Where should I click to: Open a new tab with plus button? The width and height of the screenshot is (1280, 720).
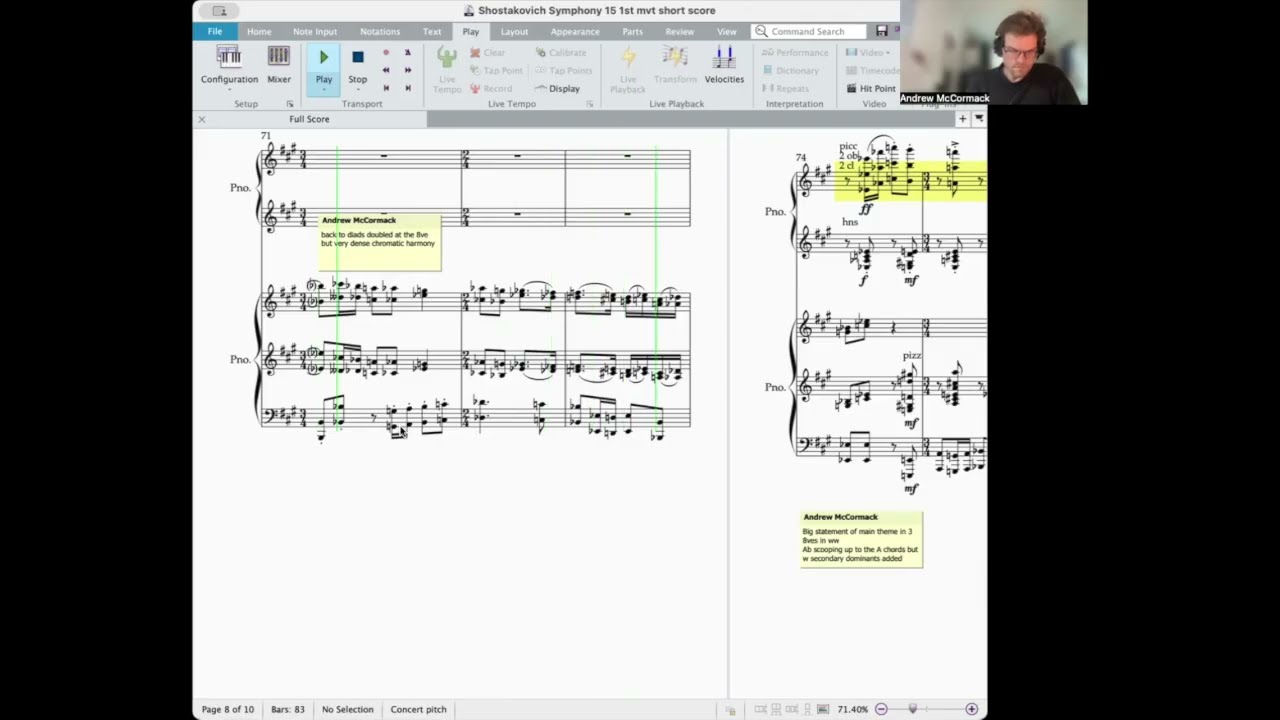962,119
